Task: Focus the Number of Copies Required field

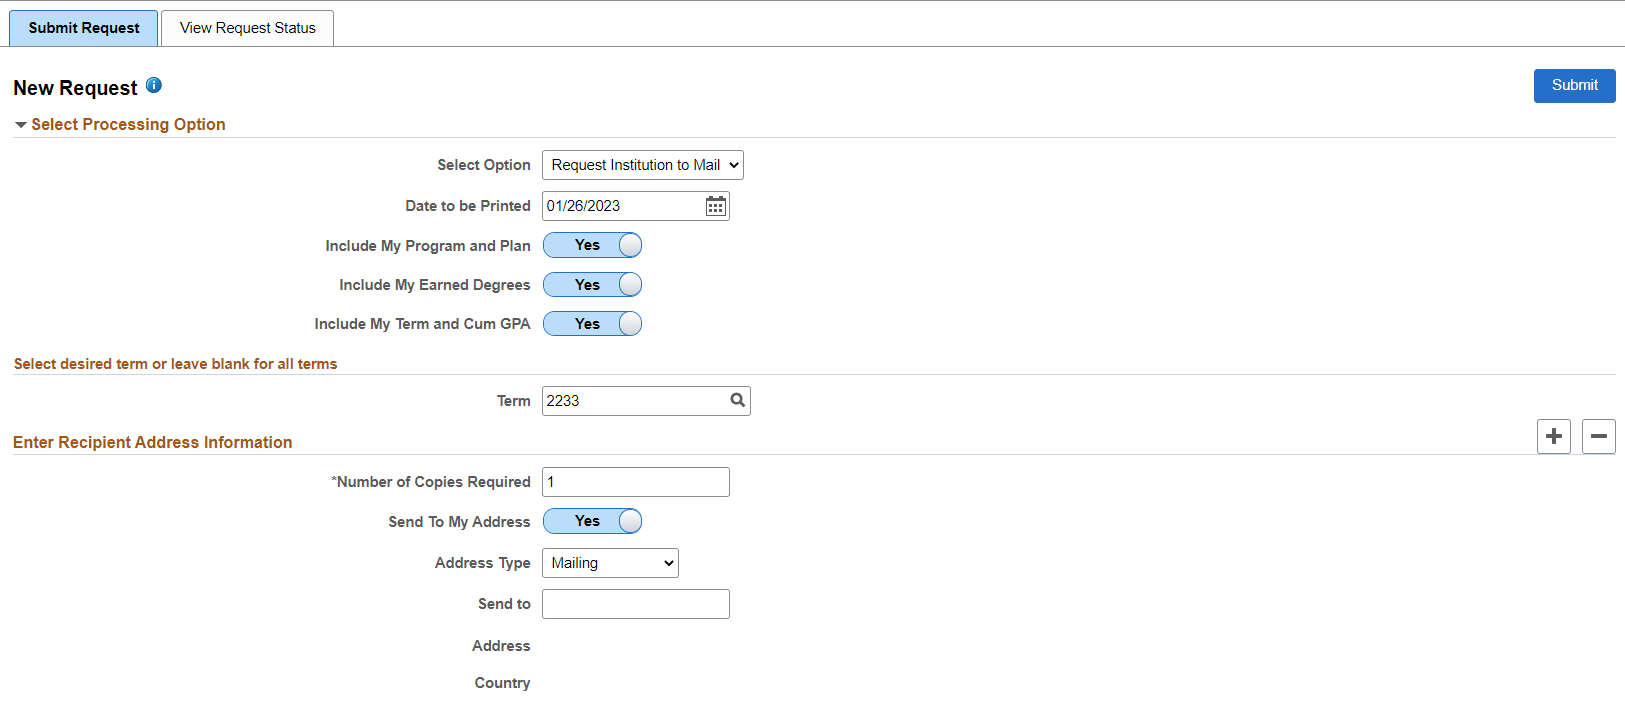Action: (x=635, y=482)
